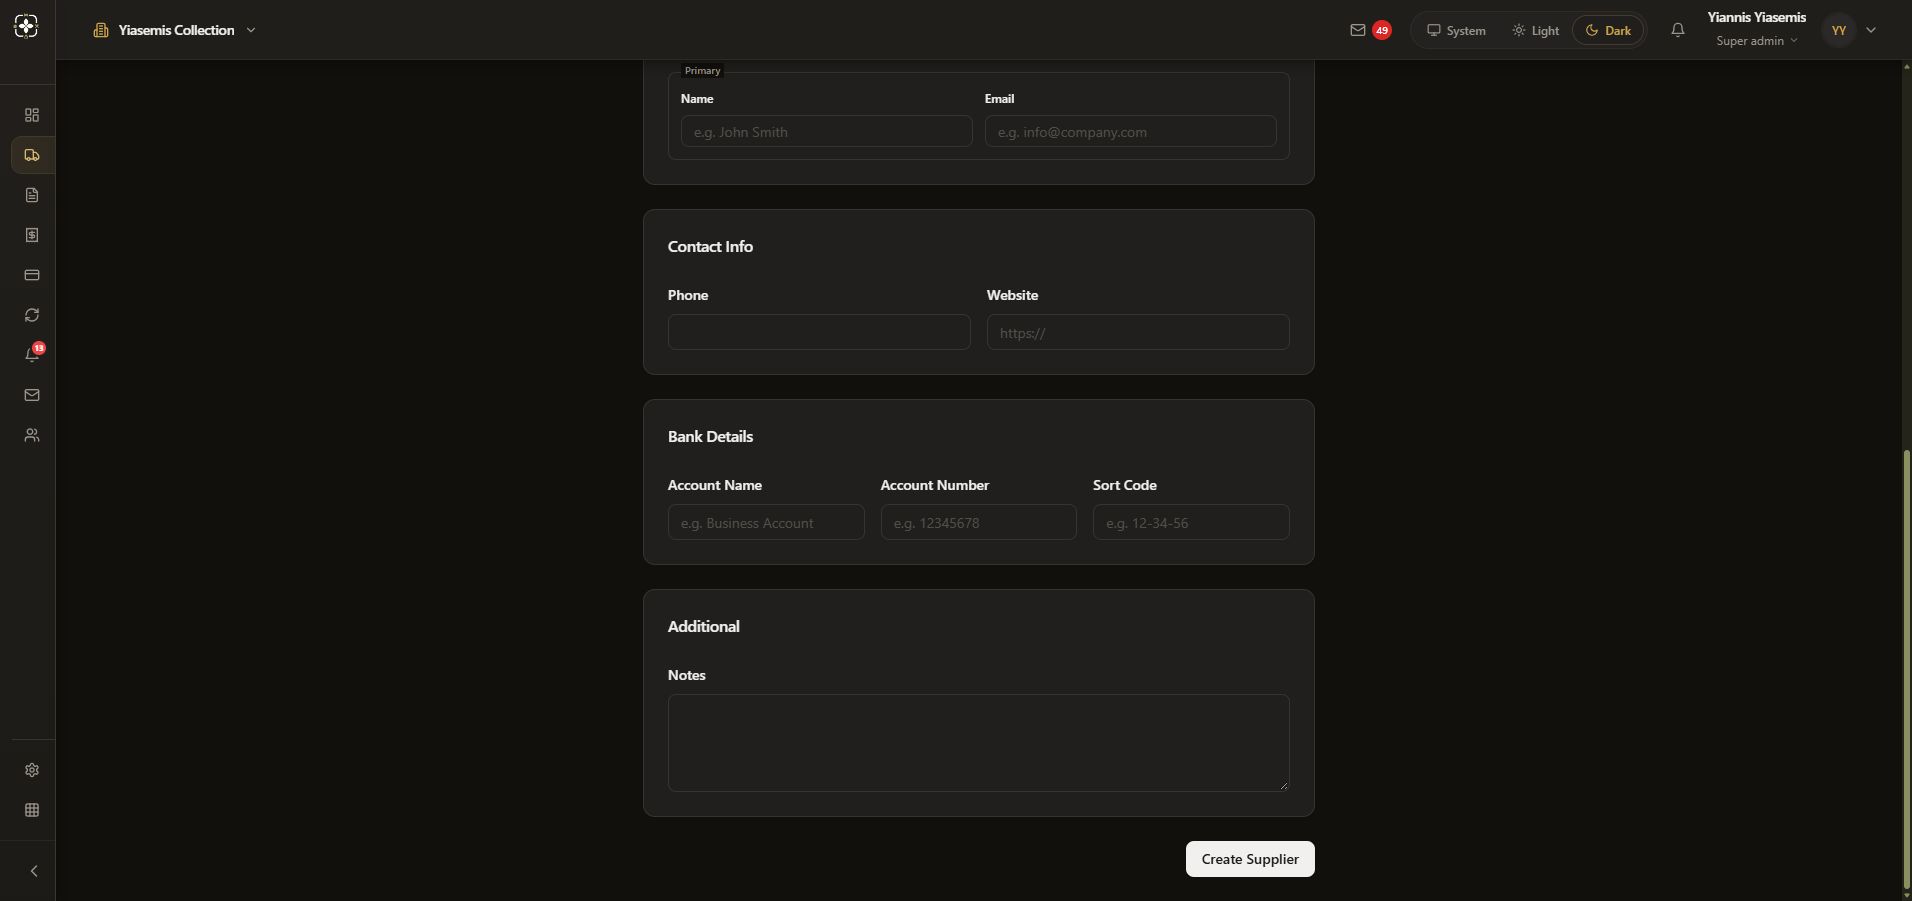Open the credit card icon in sidebar
Image resolution: width=1912 pixels, height=901 pixels.
(x=32, y=275)
